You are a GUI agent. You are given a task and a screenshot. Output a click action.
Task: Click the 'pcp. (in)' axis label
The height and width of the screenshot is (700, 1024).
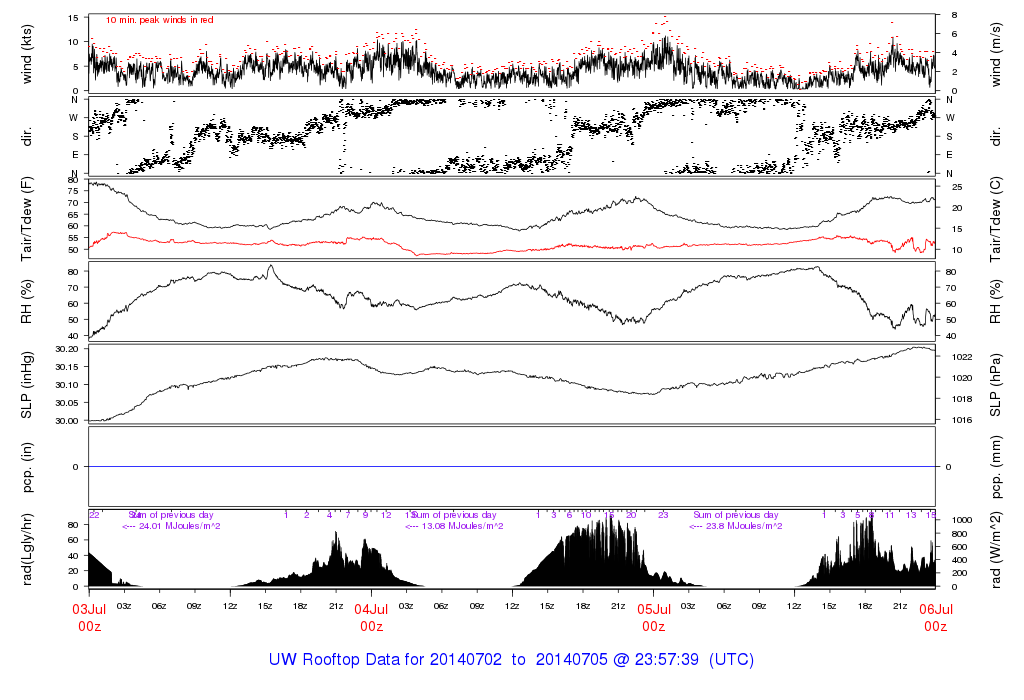coord(27,466)
